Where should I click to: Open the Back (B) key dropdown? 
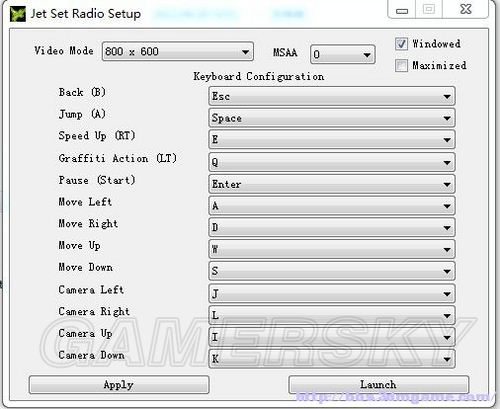pos(332,96)
